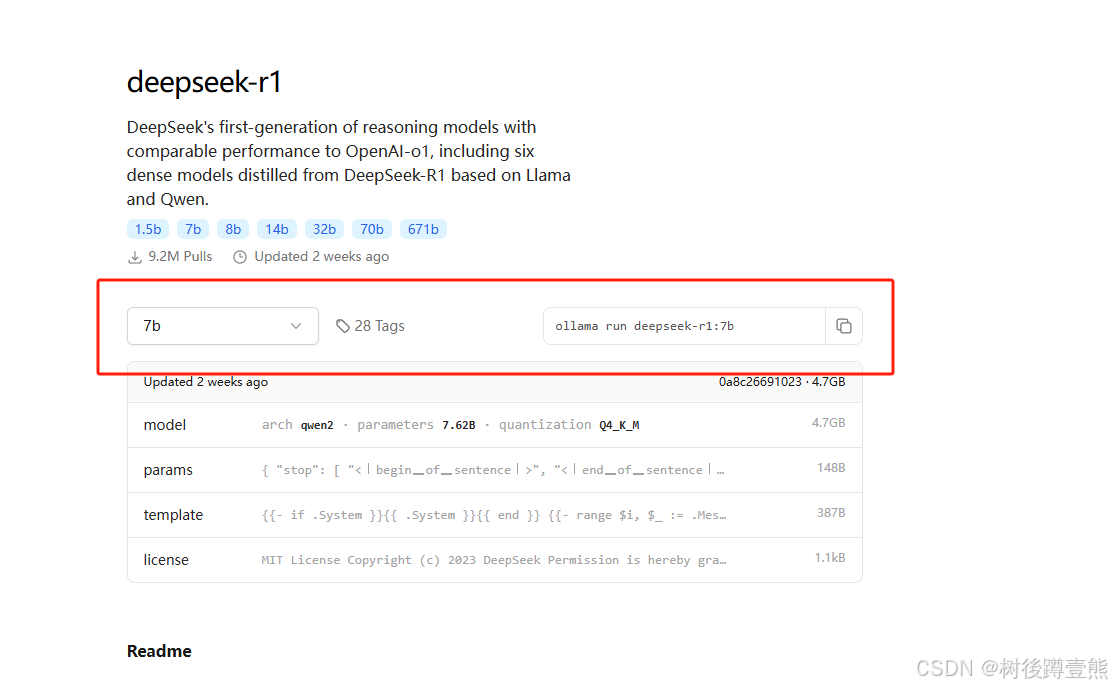Open the 7b model size dropdown
This screenshot has width=1112, height=688.
click(x=223, y=326)
